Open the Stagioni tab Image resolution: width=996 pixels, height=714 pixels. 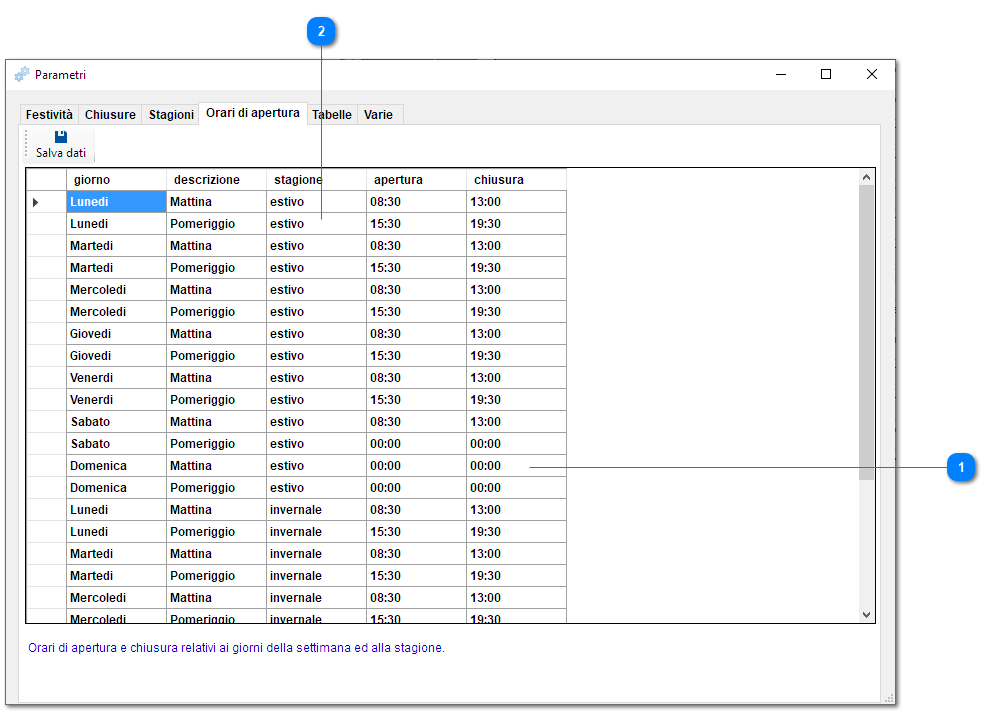point(171,114)
